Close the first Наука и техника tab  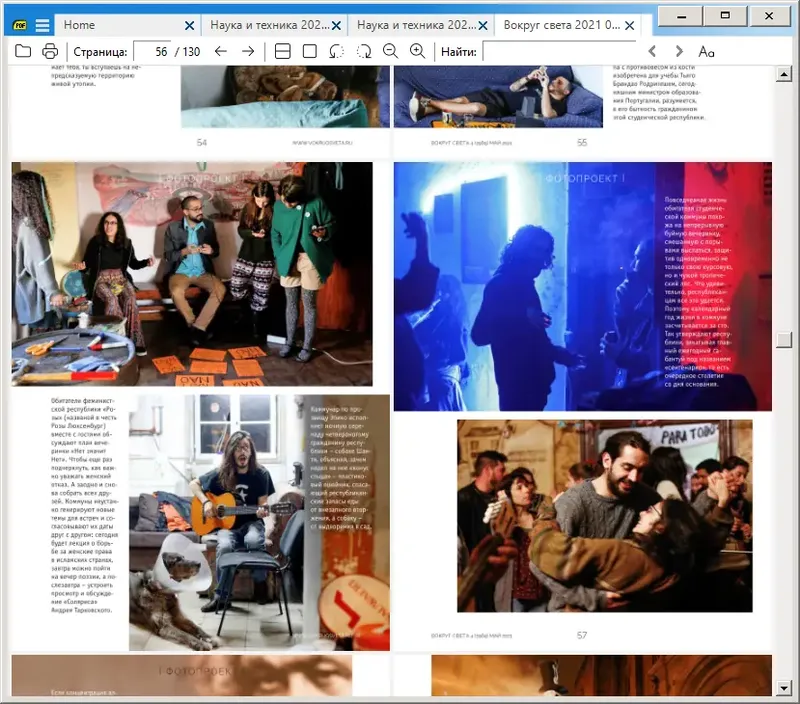pos(336,26)
